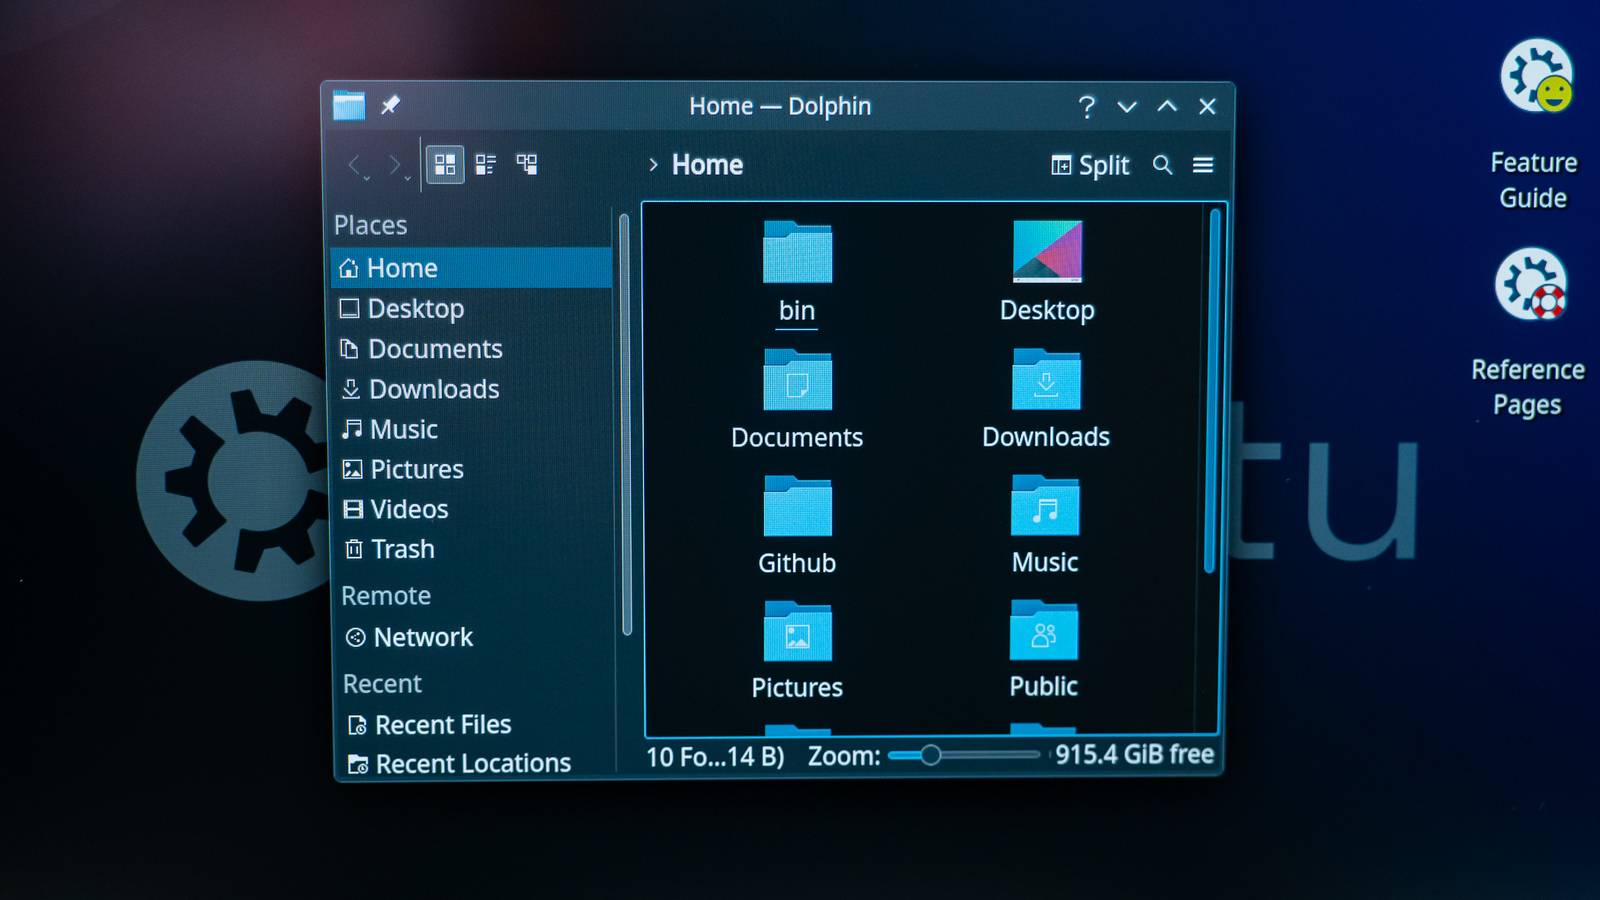Toggle Split view in the toolbar
Screen dimensions: 1600x900
[1090, 165]
